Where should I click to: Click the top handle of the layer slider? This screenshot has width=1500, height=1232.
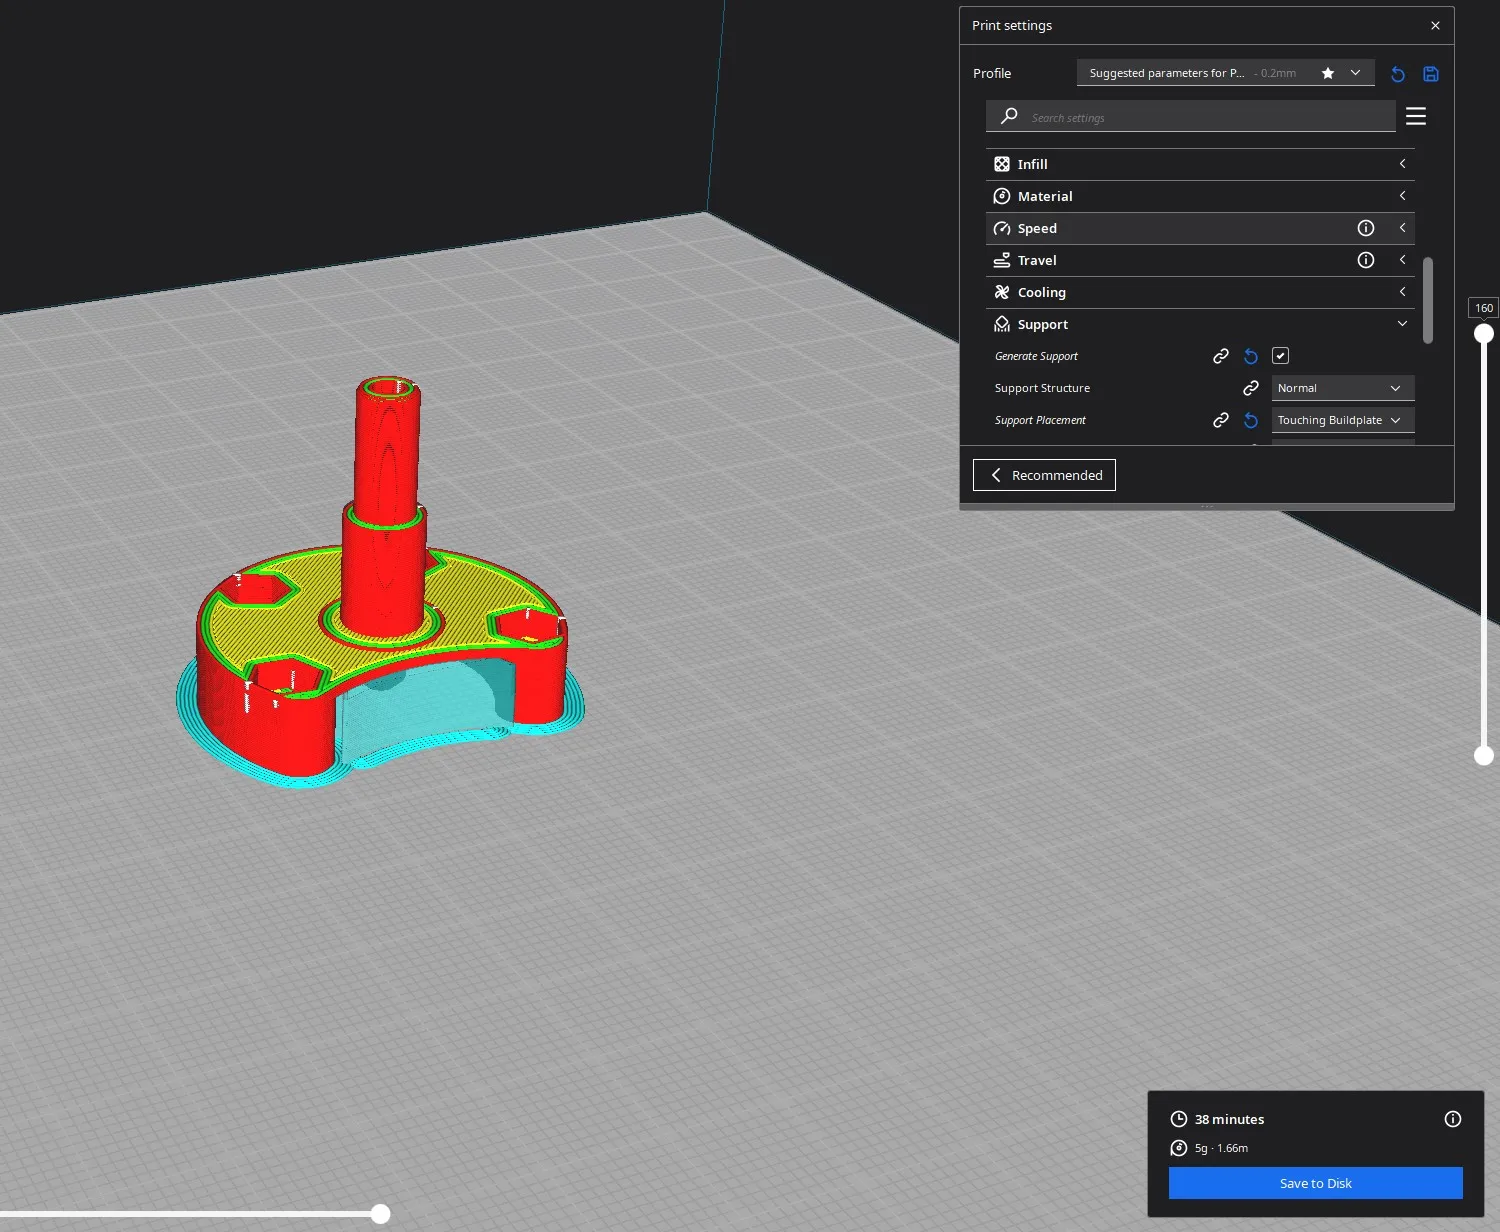[1484, 333]
